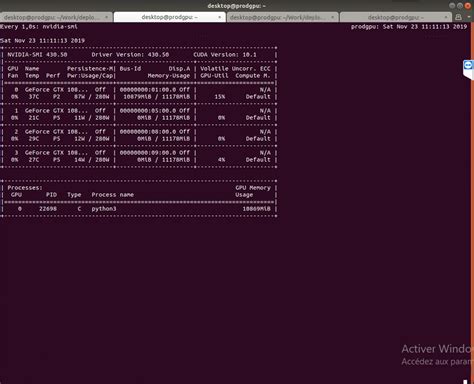Click the window title desktop@prodgpu: ~
This screenshot has height=384, width=474.
click(x=236, y=6)
